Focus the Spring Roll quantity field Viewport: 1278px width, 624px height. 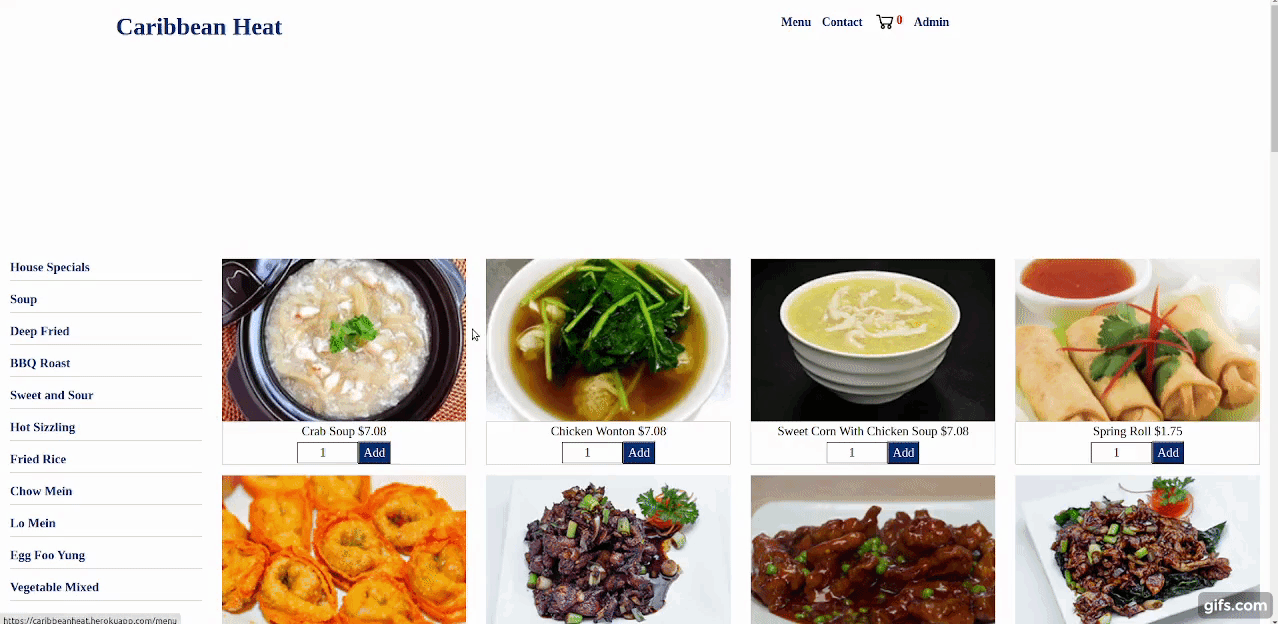point(1121,453)
